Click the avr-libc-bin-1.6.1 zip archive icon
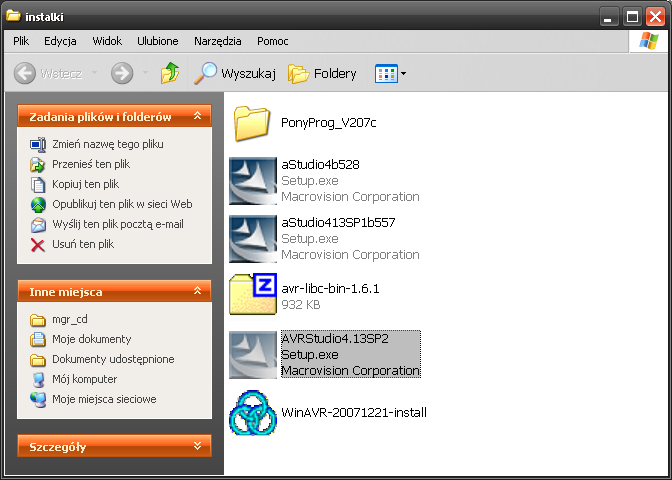Viewport: 672px width, 480px height. coord(252,295)
